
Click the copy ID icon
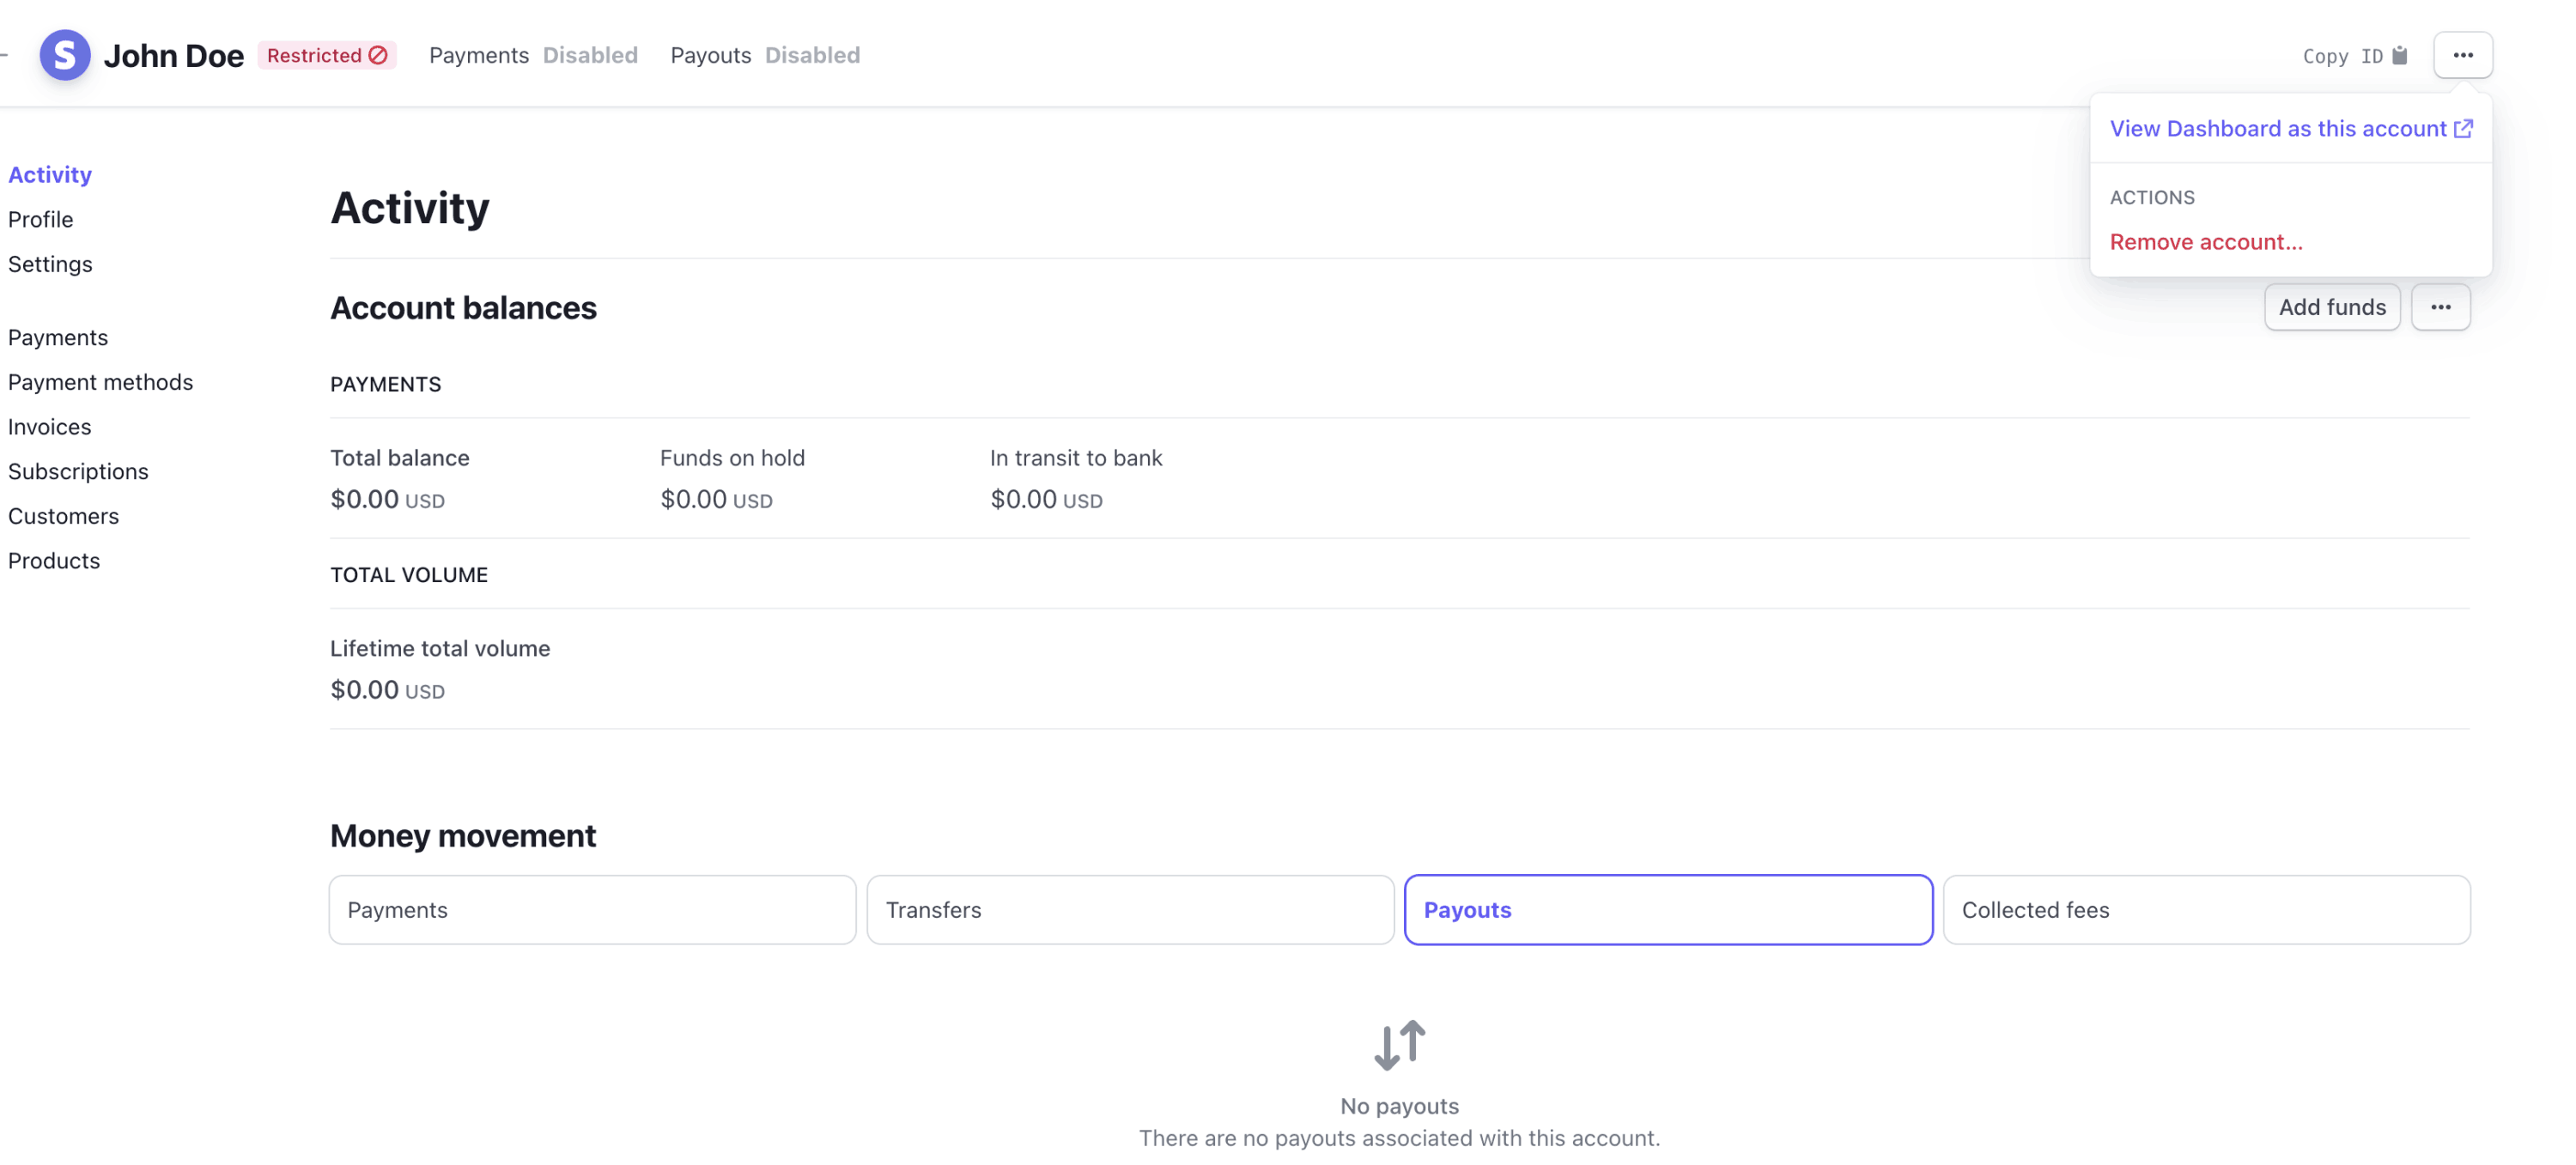click(2400, 54)
